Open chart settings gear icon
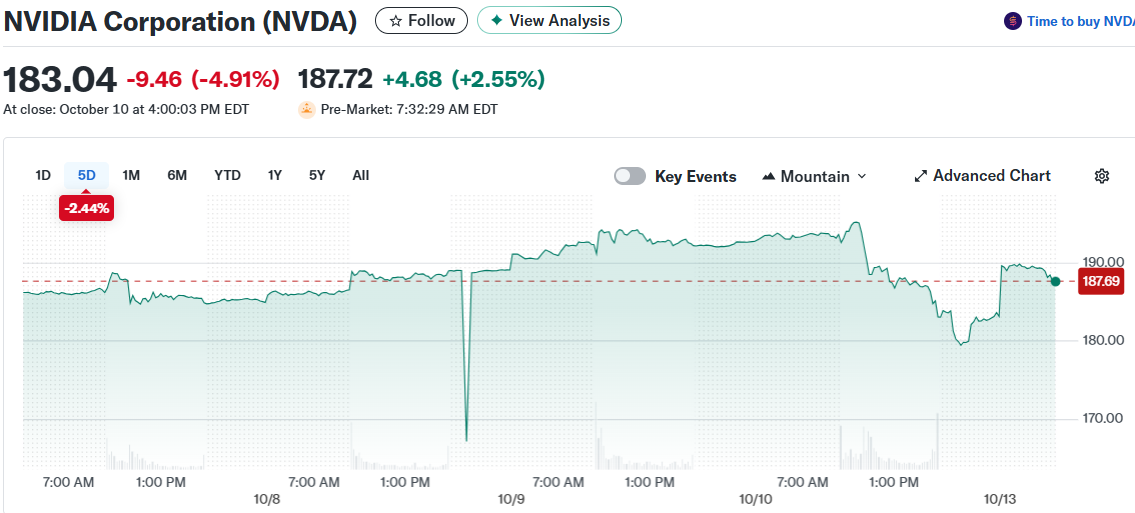1135x513 pixels. coord(1102,176)
